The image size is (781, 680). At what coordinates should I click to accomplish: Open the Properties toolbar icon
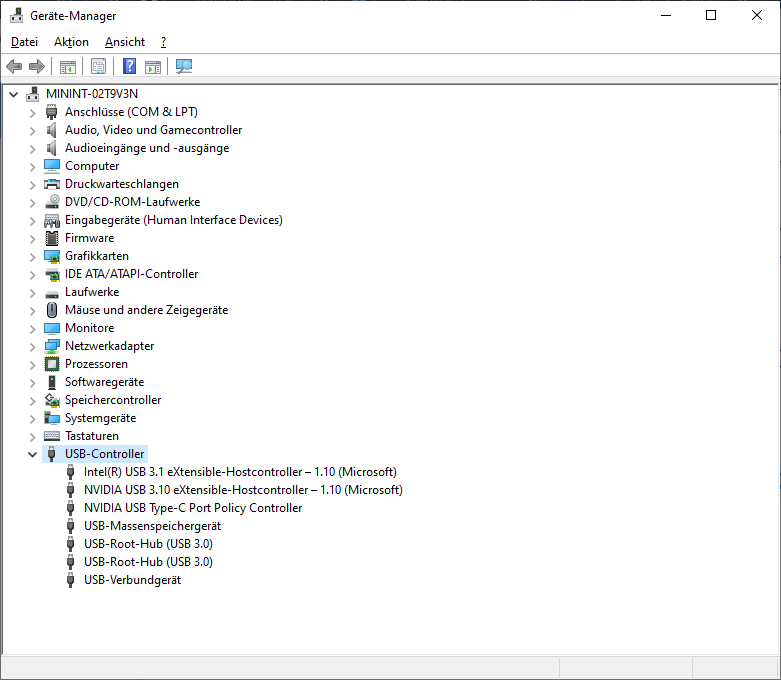point(99,66)
